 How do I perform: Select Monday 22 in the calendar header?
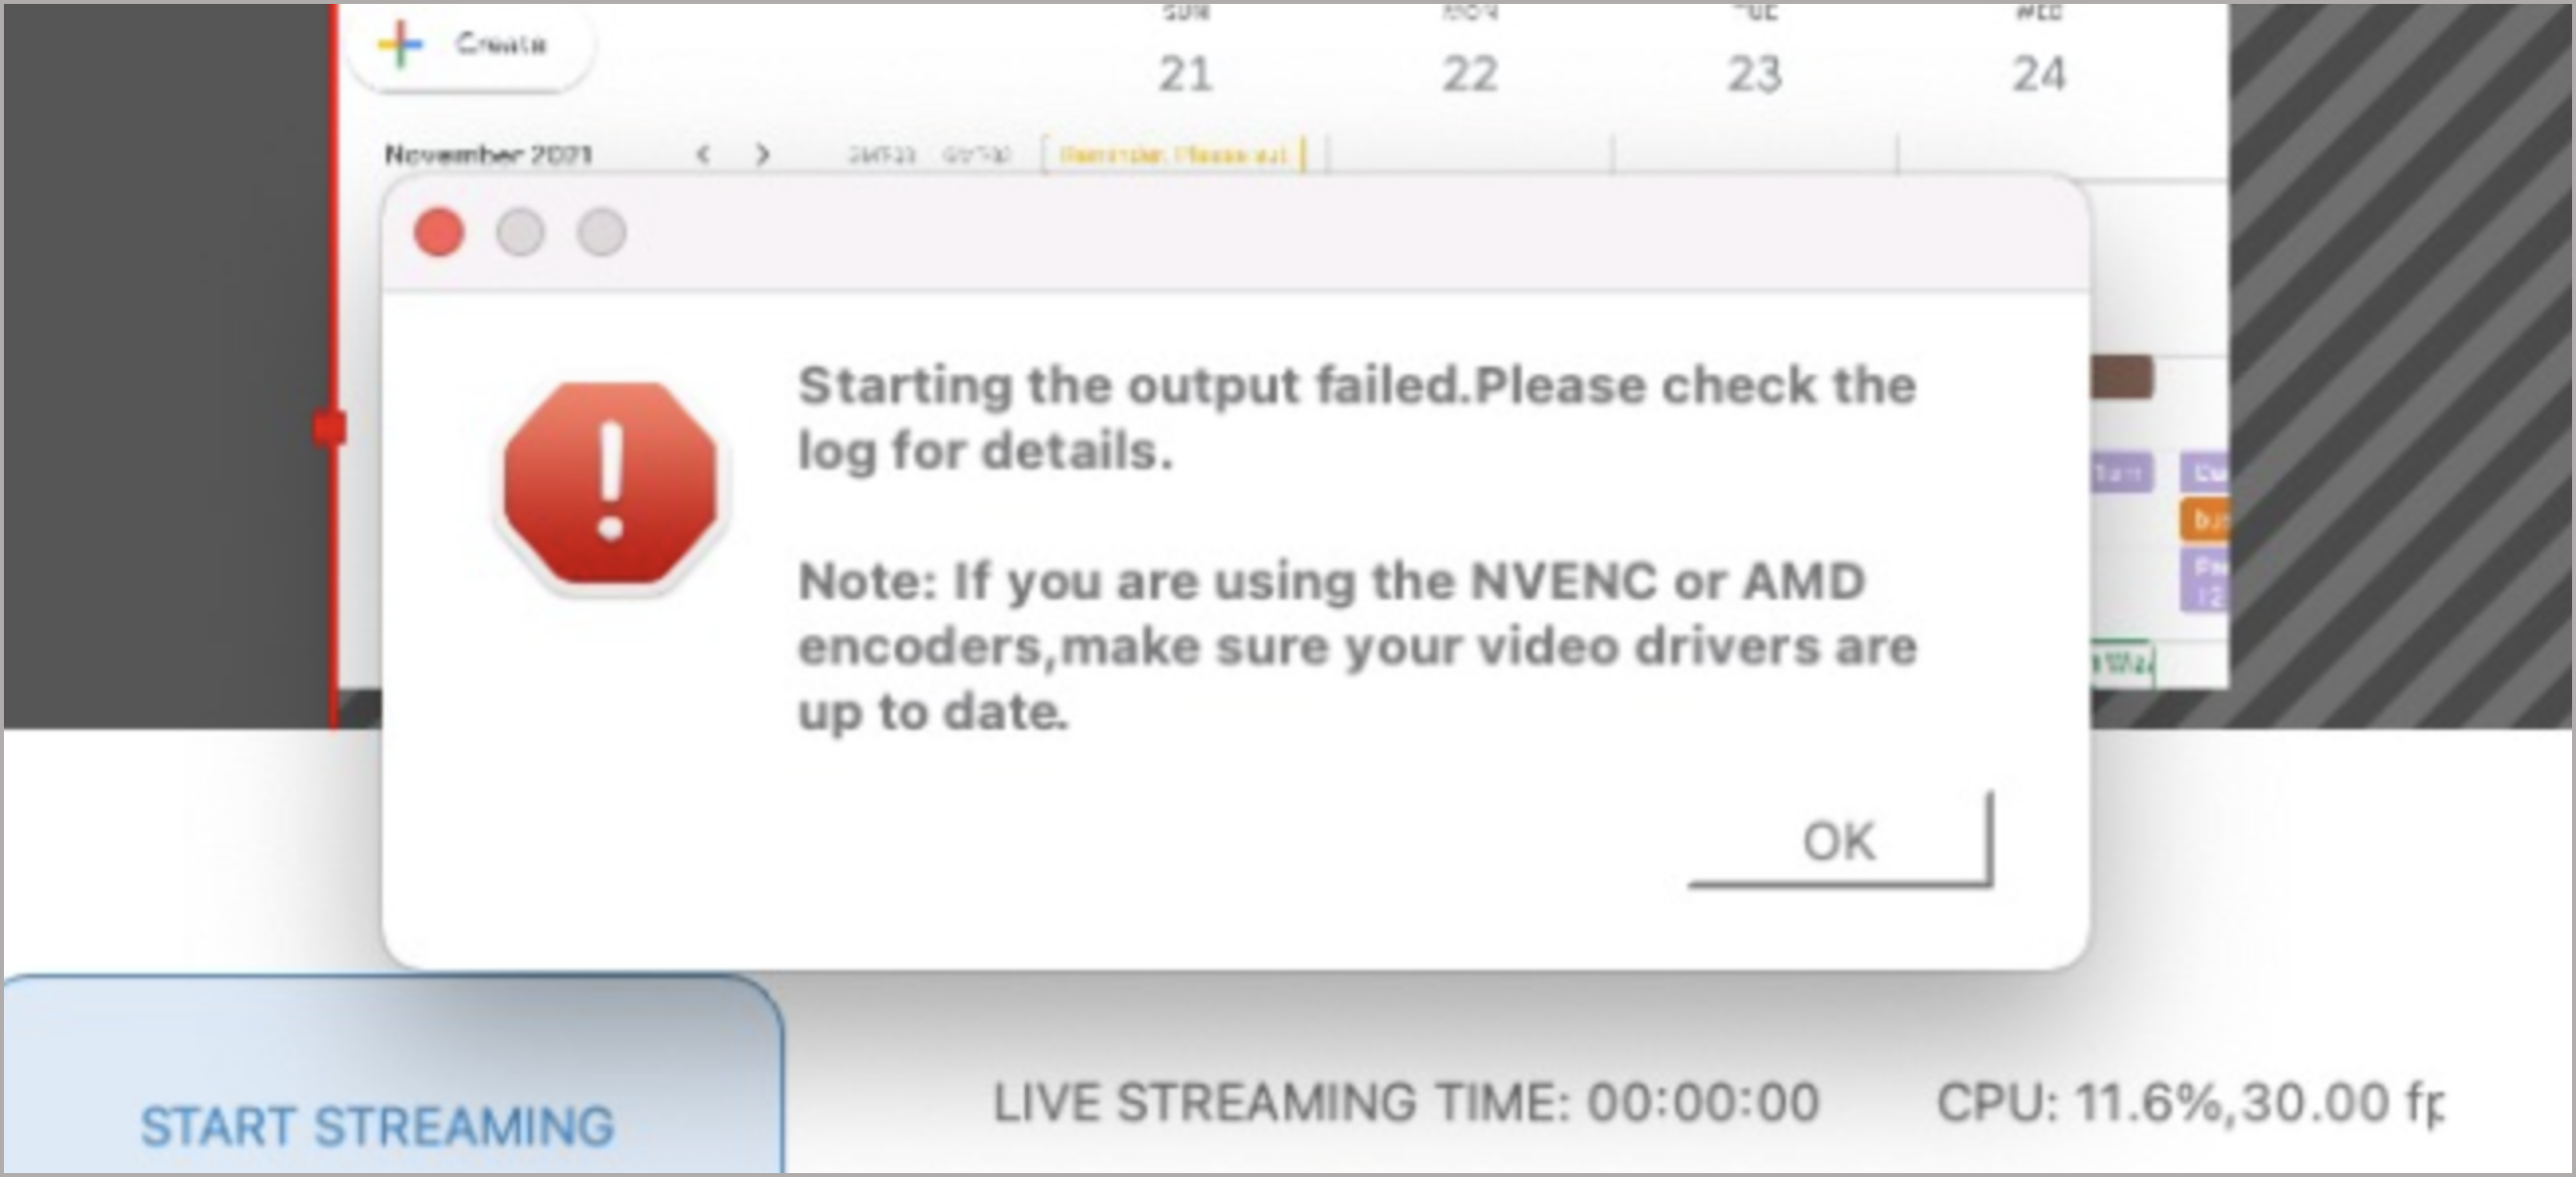[1469, 73]
